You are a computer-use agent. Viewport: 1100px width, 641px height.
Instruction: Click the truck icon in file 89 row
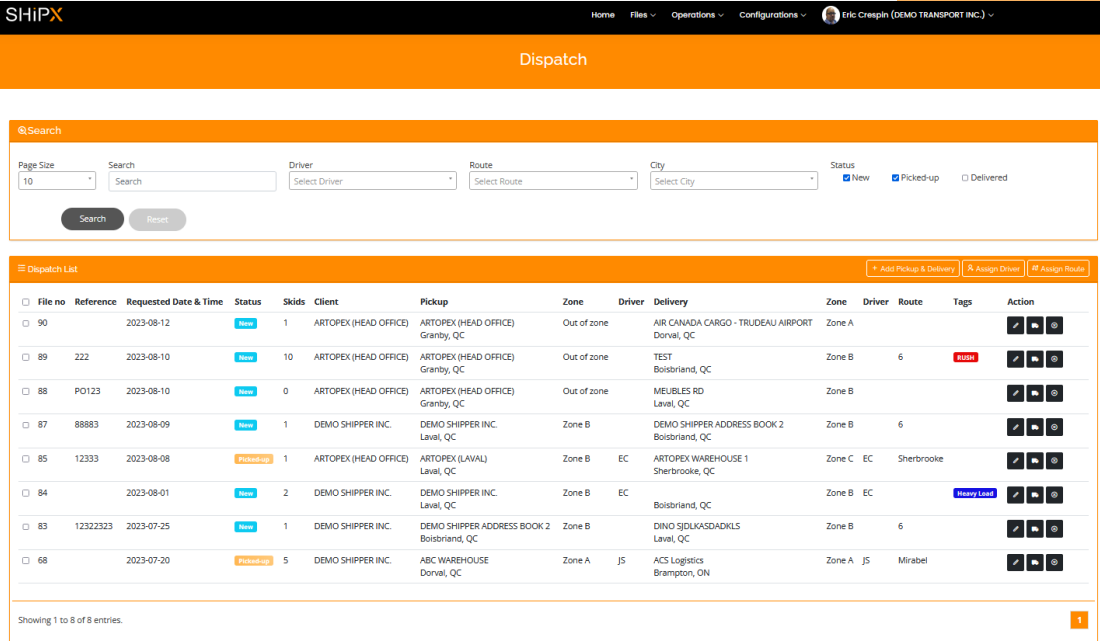coord(1035,359)
